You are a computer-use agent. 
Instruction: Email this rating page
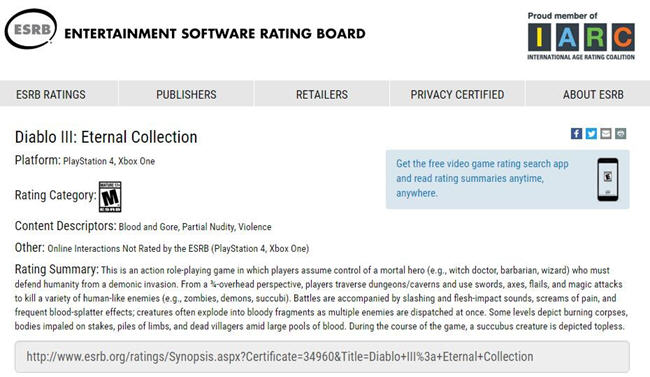tap(606, 134)
